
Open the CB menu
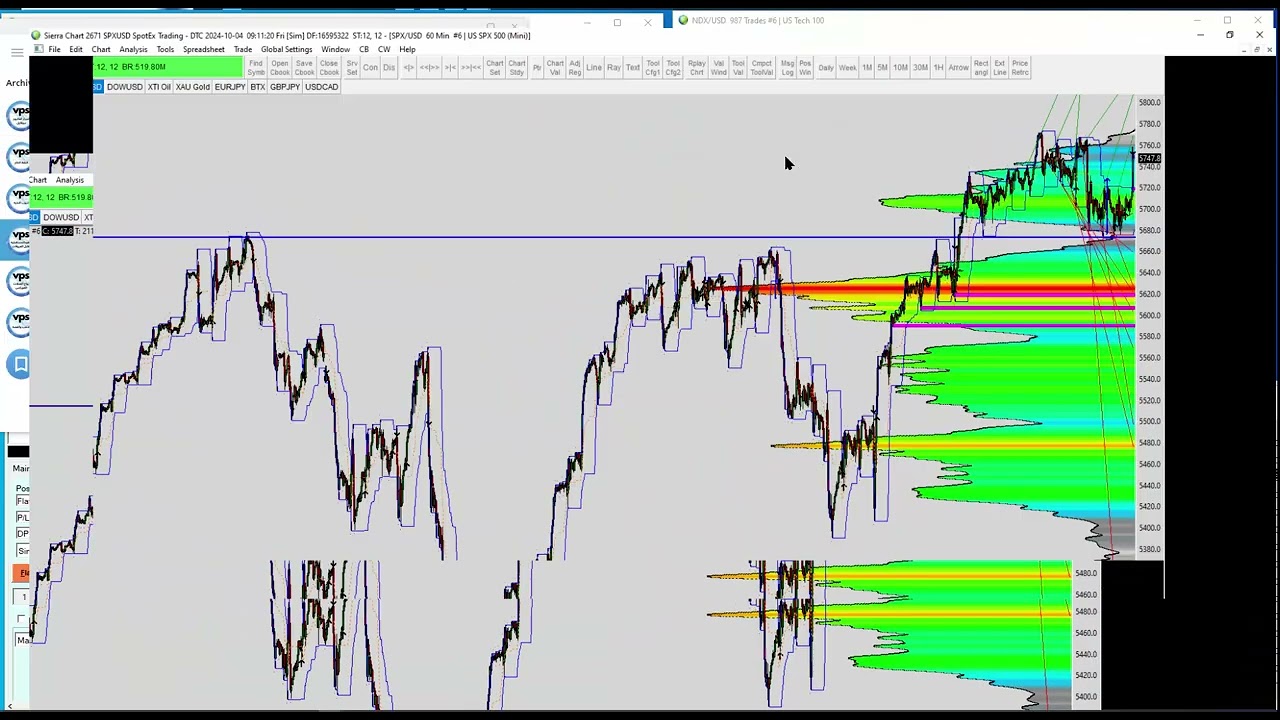point(364,49)
